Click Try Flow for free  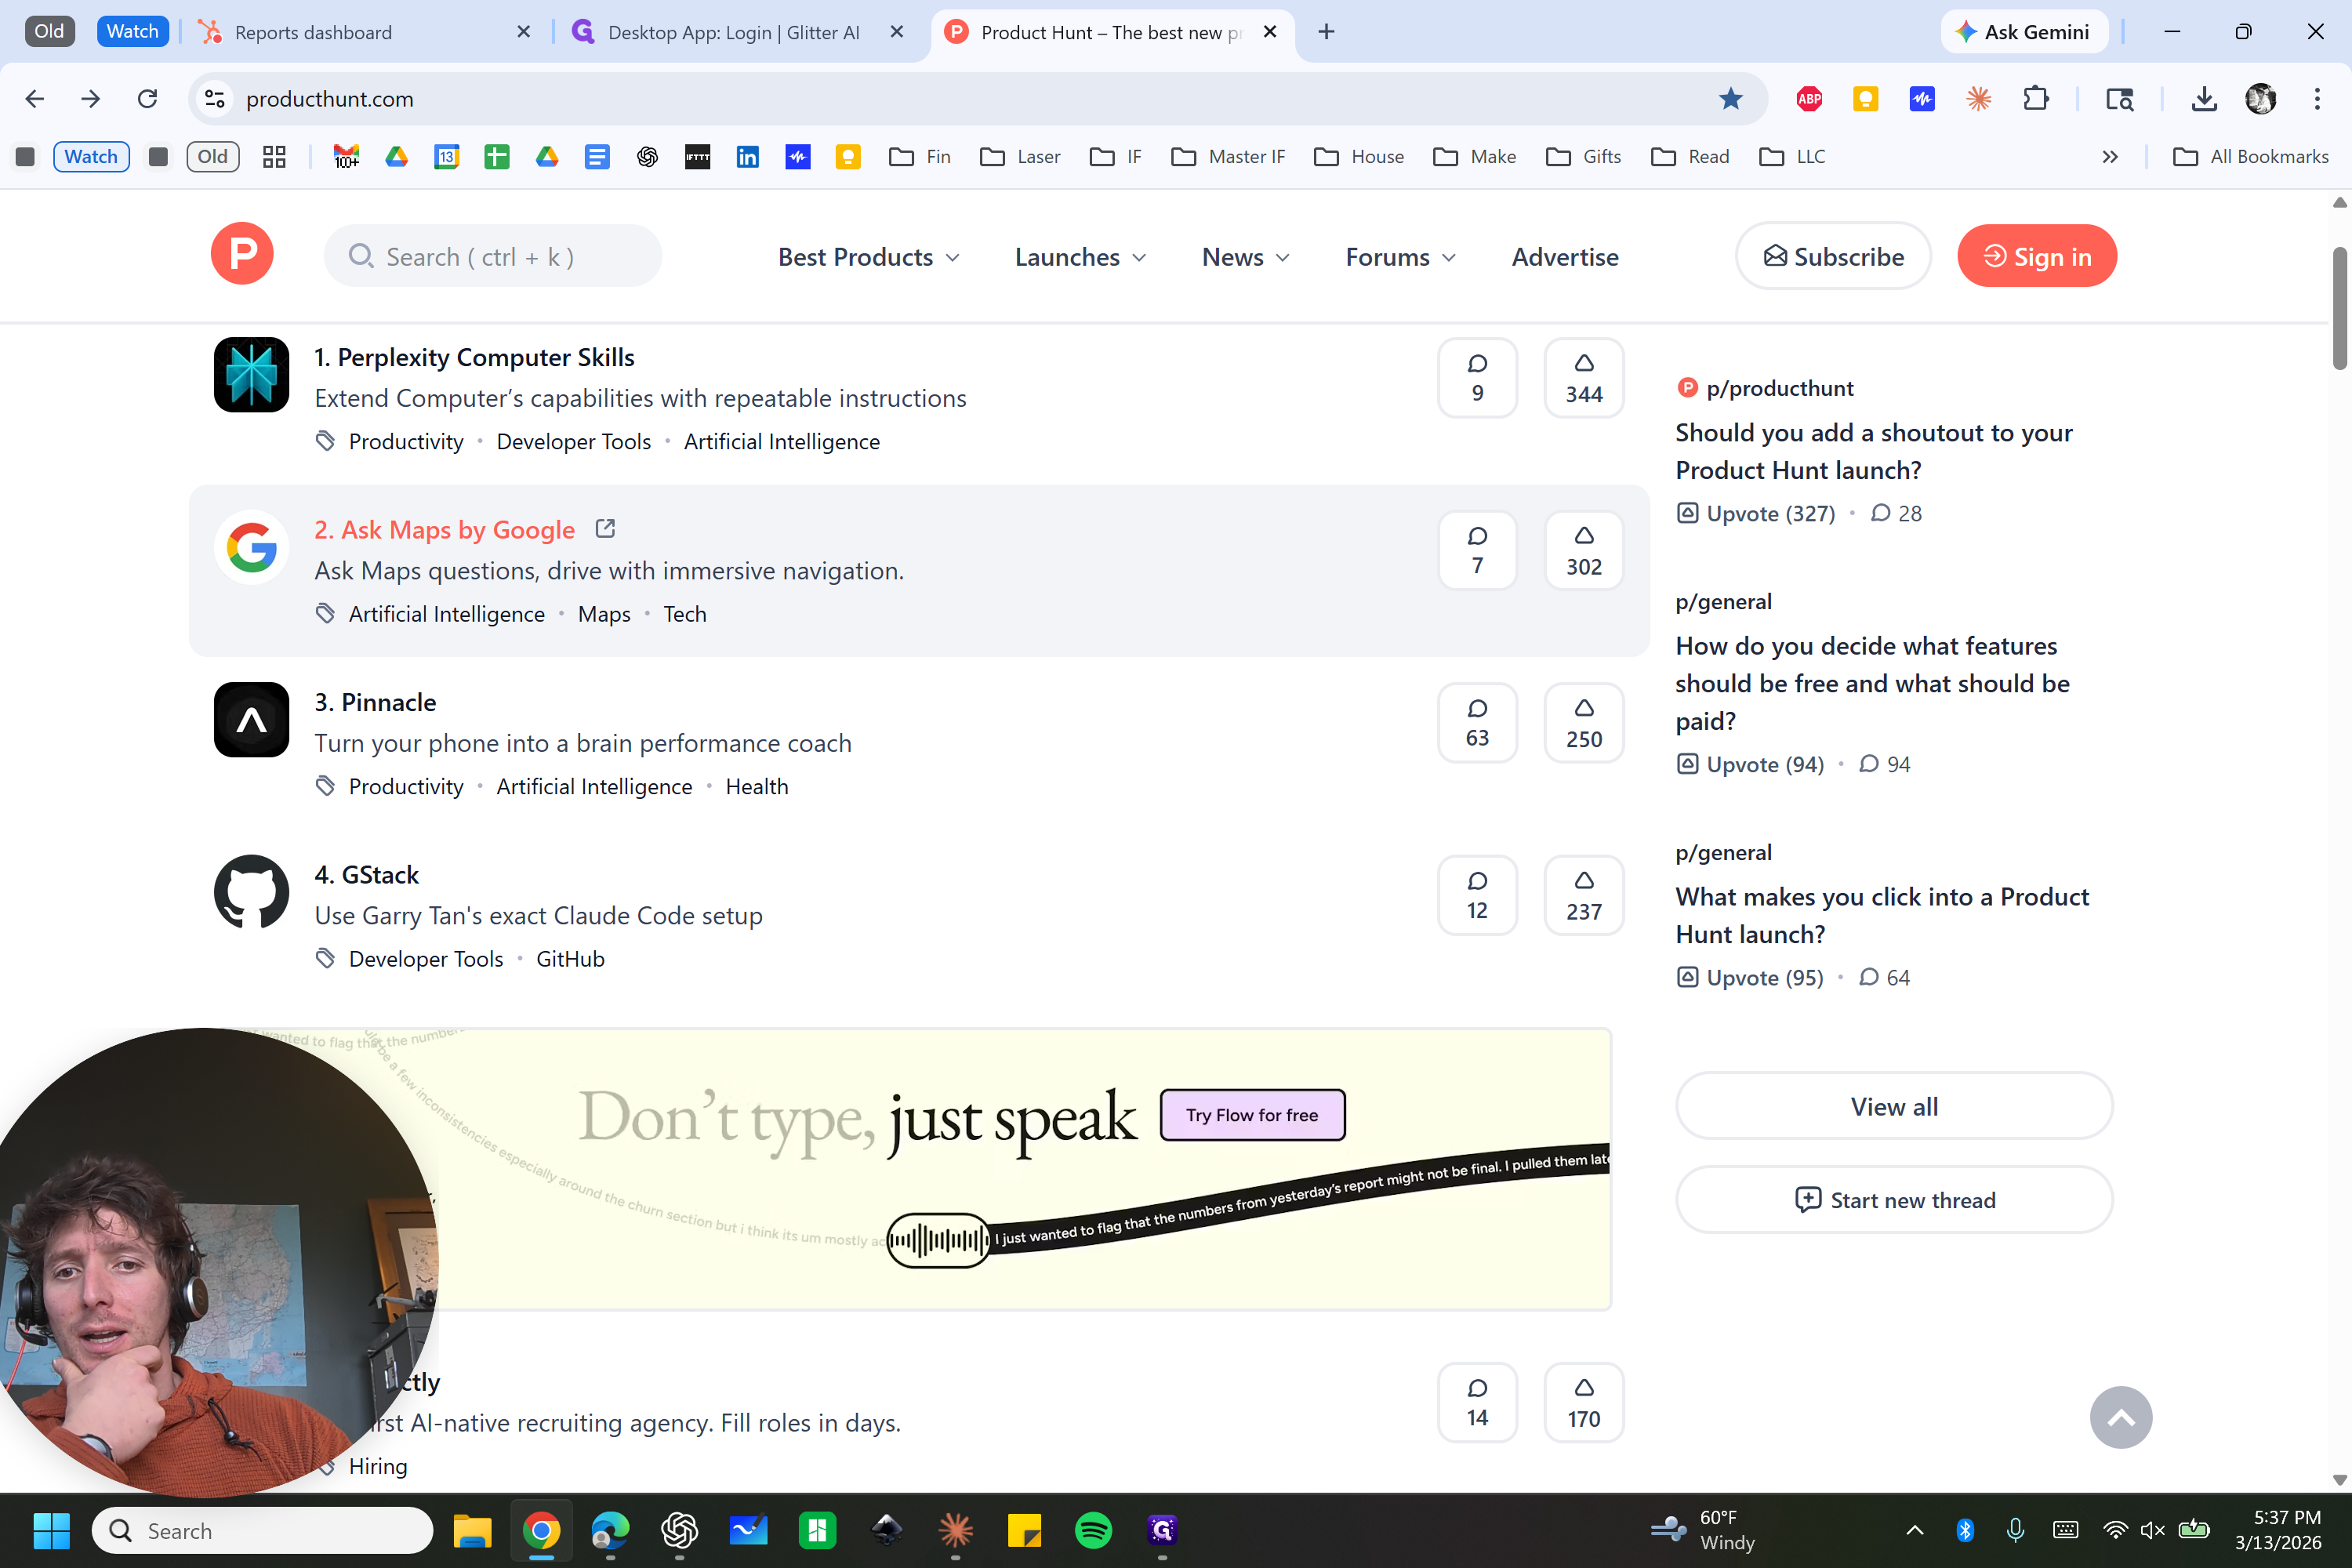pos(1252,1115)
